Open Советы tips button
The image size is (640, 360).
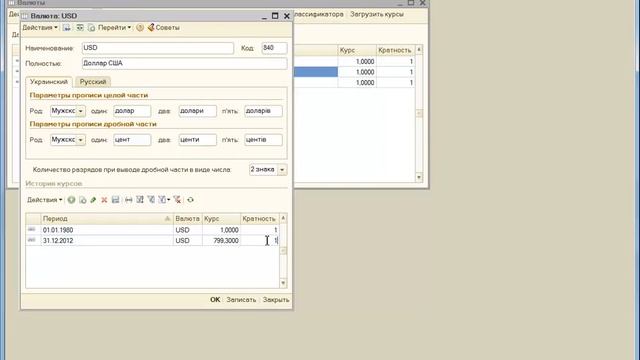pos(163,28)
